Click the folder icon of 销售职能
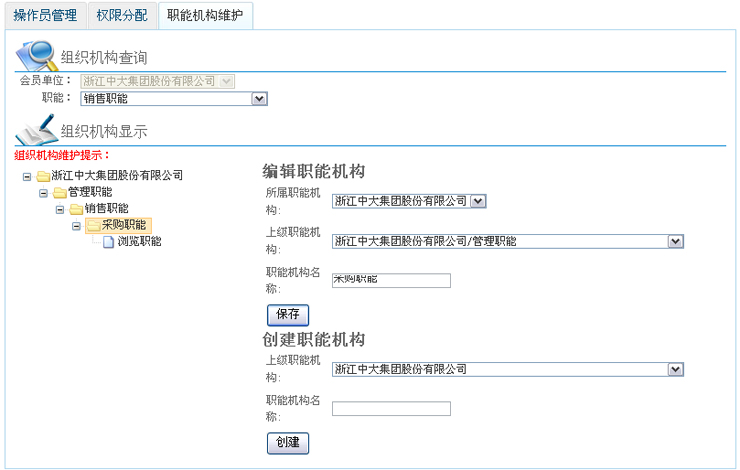740x470 pixels. (x=76, y=209)
